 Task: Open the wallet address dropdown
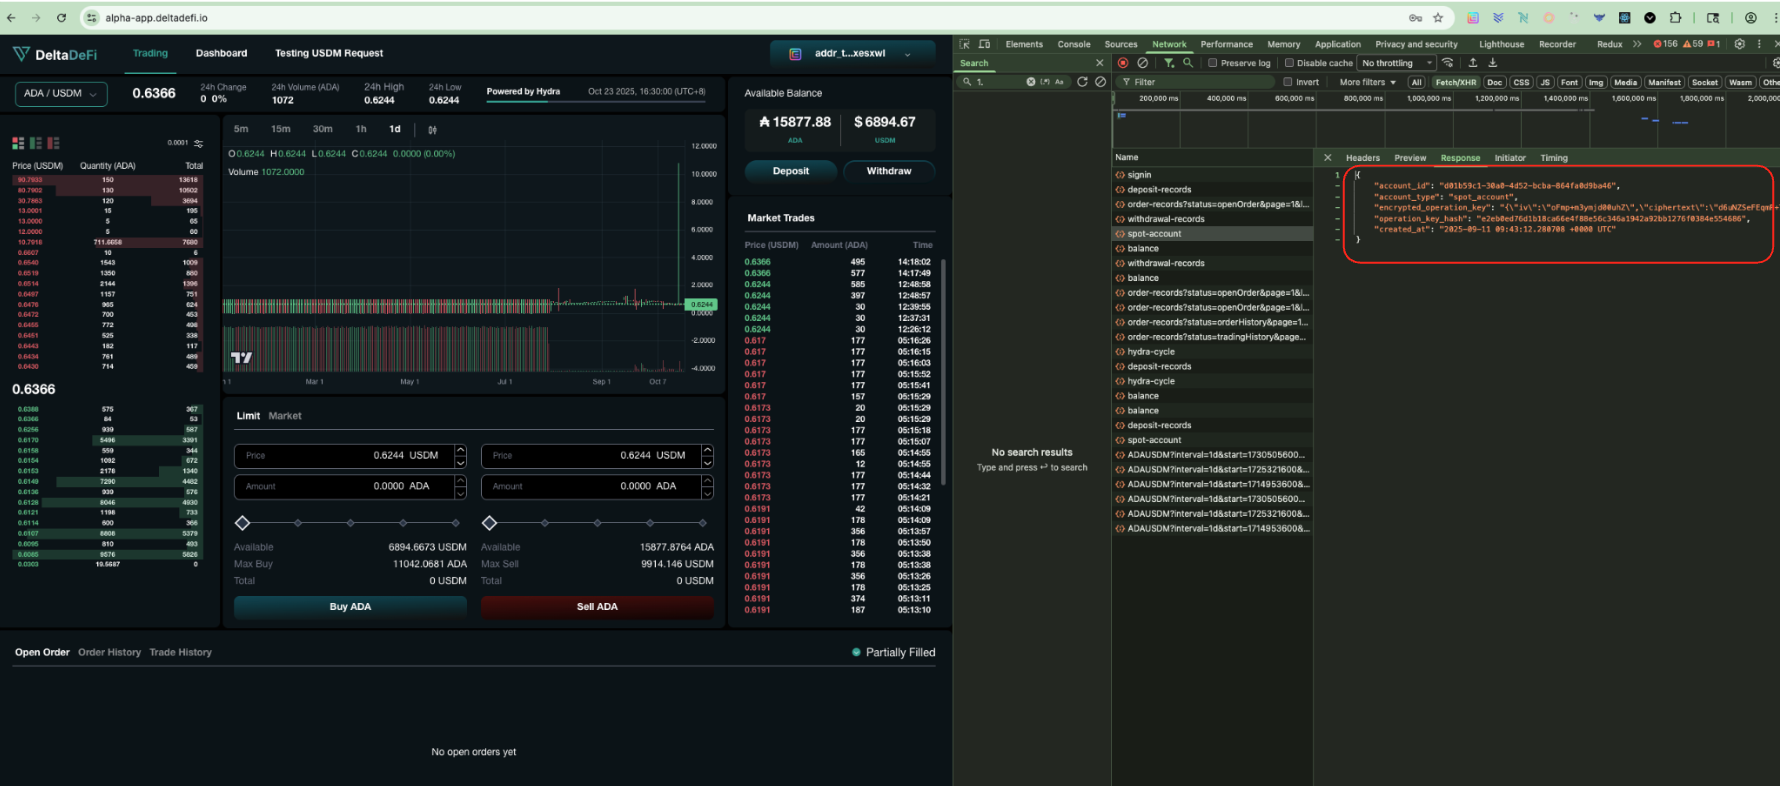tap(852, 54)
